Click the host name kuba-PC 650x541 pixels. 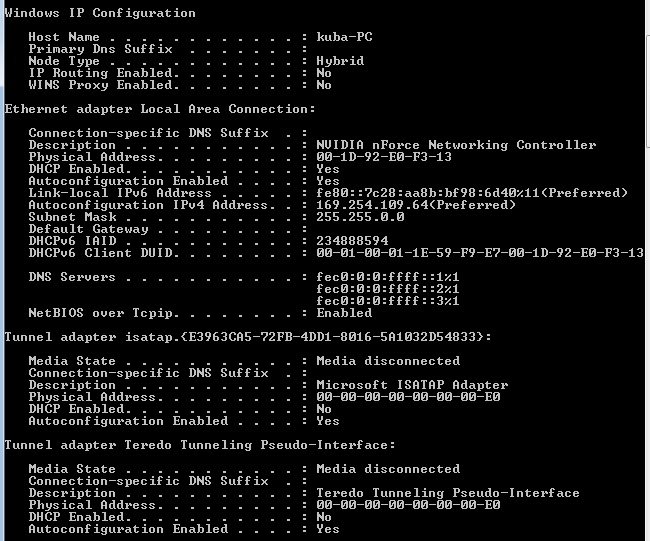(x=345, y=37)
